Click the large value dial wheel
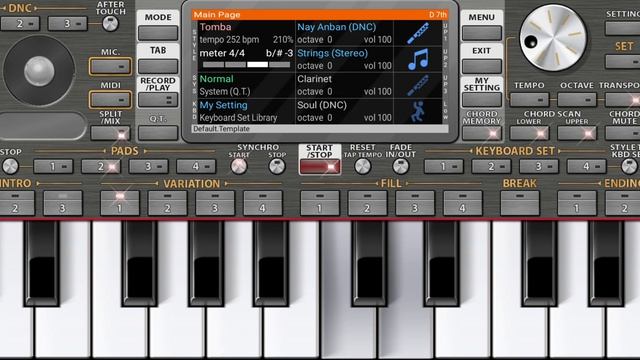Image resolution: width=640 pixels, height=360 pixels. (553, 38)
